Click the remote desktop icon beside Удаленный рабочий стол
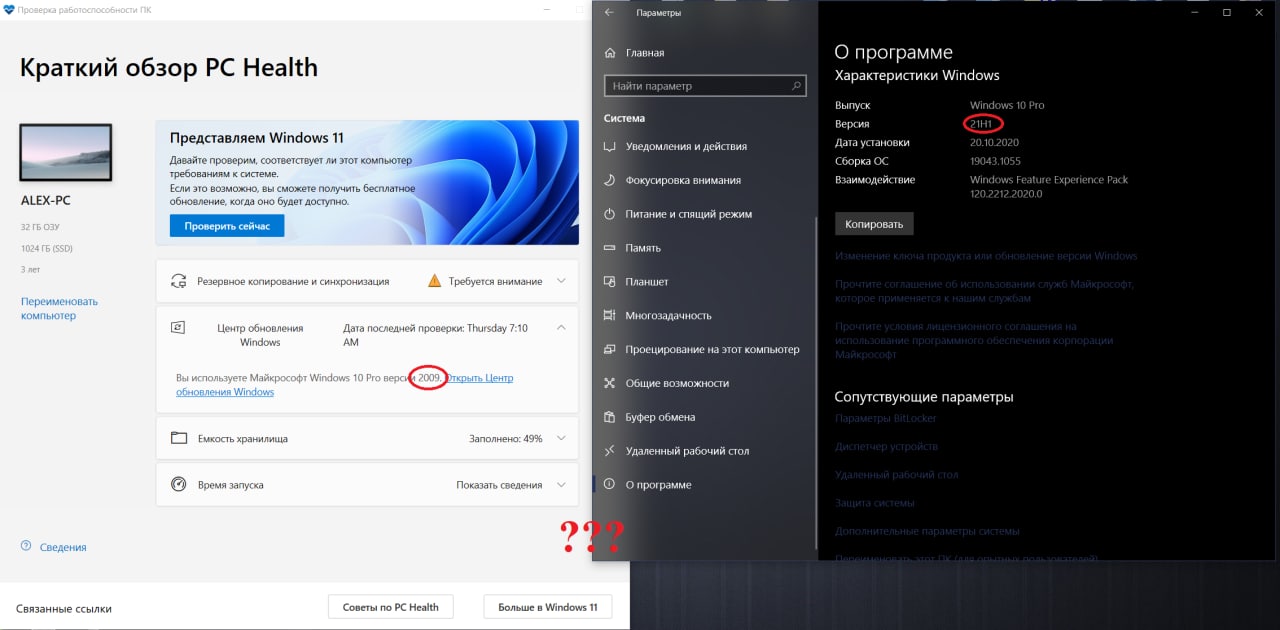The width and height of the screenshot is (1280, 630). point(610,451)
